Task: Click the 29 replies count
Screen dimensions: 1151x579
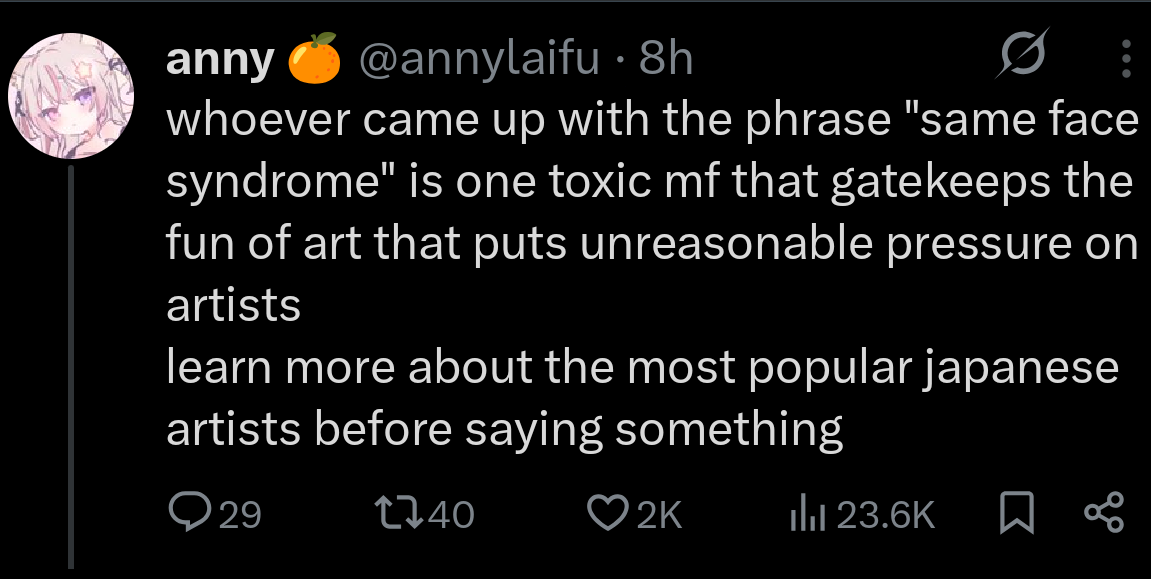Action: pos(240,515)
